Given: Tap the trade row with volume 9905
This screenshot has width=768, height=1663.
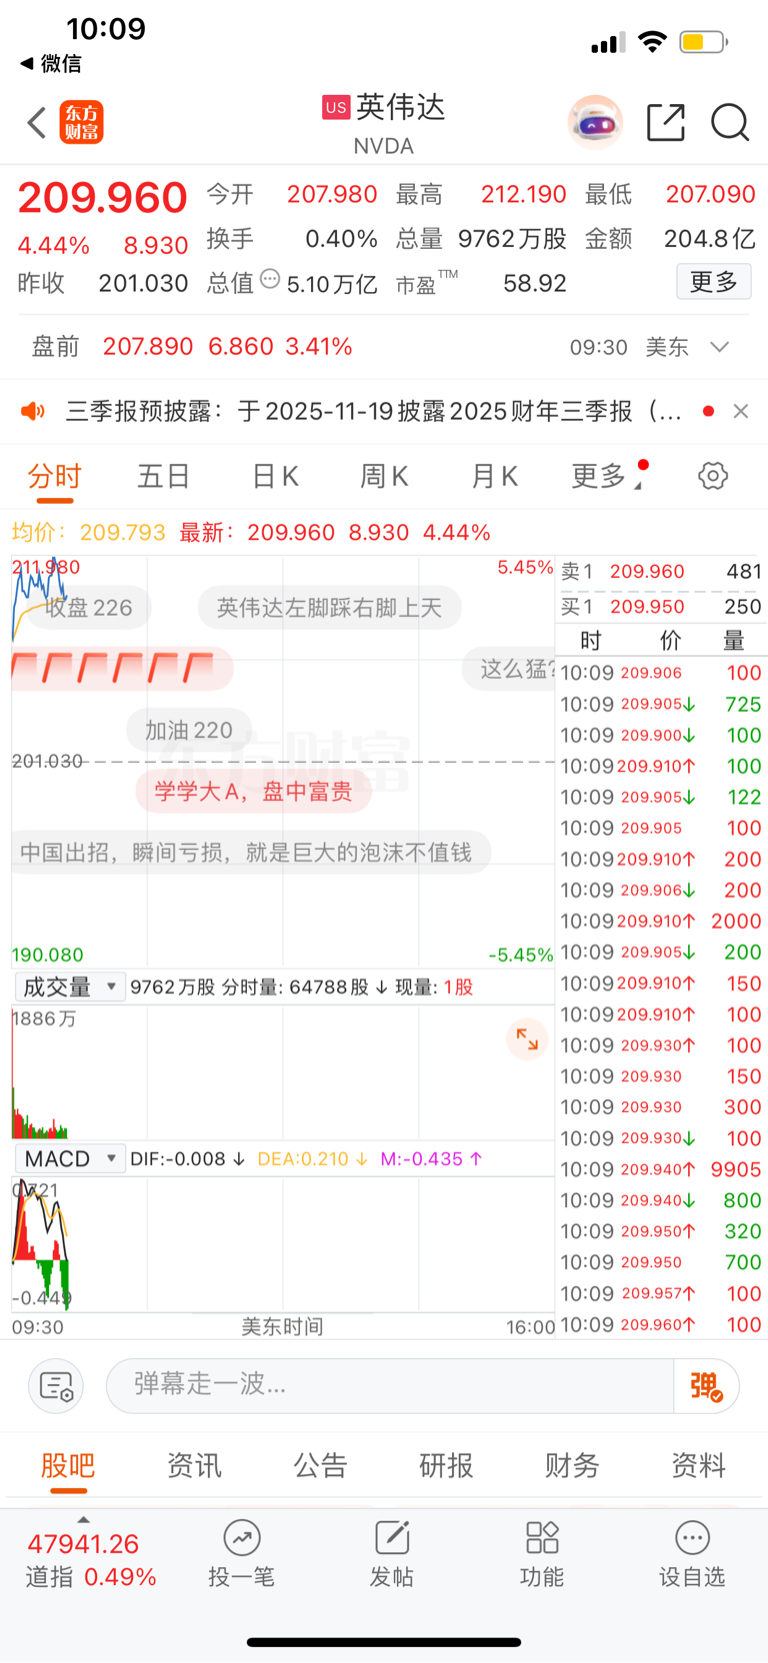Looking at the screenshot, I should 660,1169.
